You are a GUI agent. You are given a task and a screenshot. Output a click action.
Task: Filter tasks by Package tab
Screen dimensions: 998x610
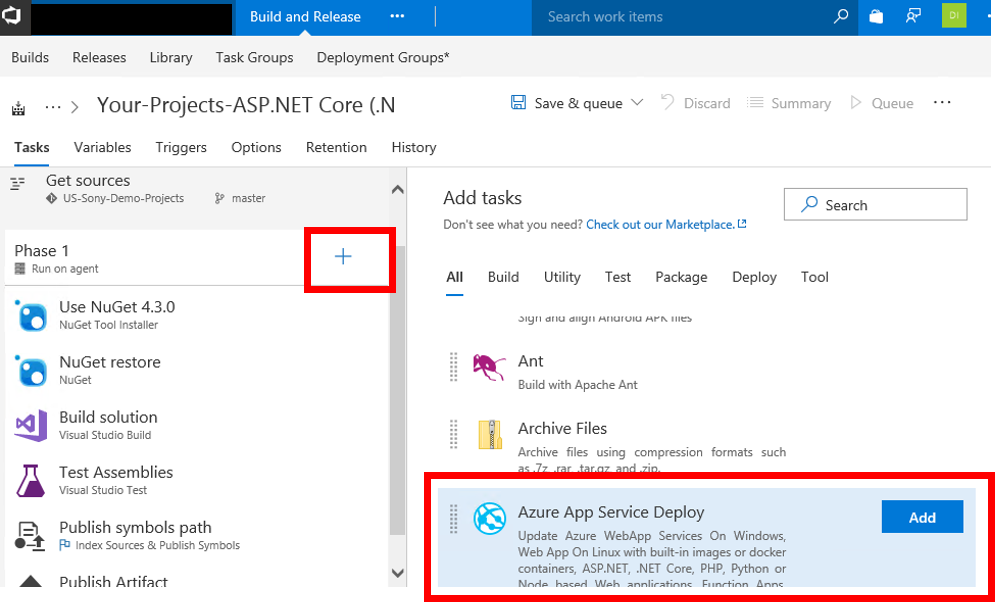click(x=681, y=278)
